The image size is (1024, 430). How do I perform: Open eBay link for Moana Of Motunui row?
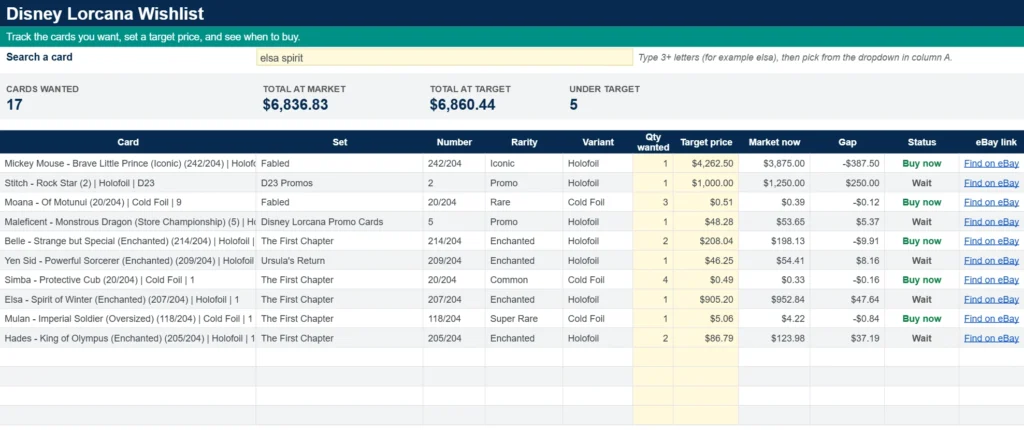point(991,203)
